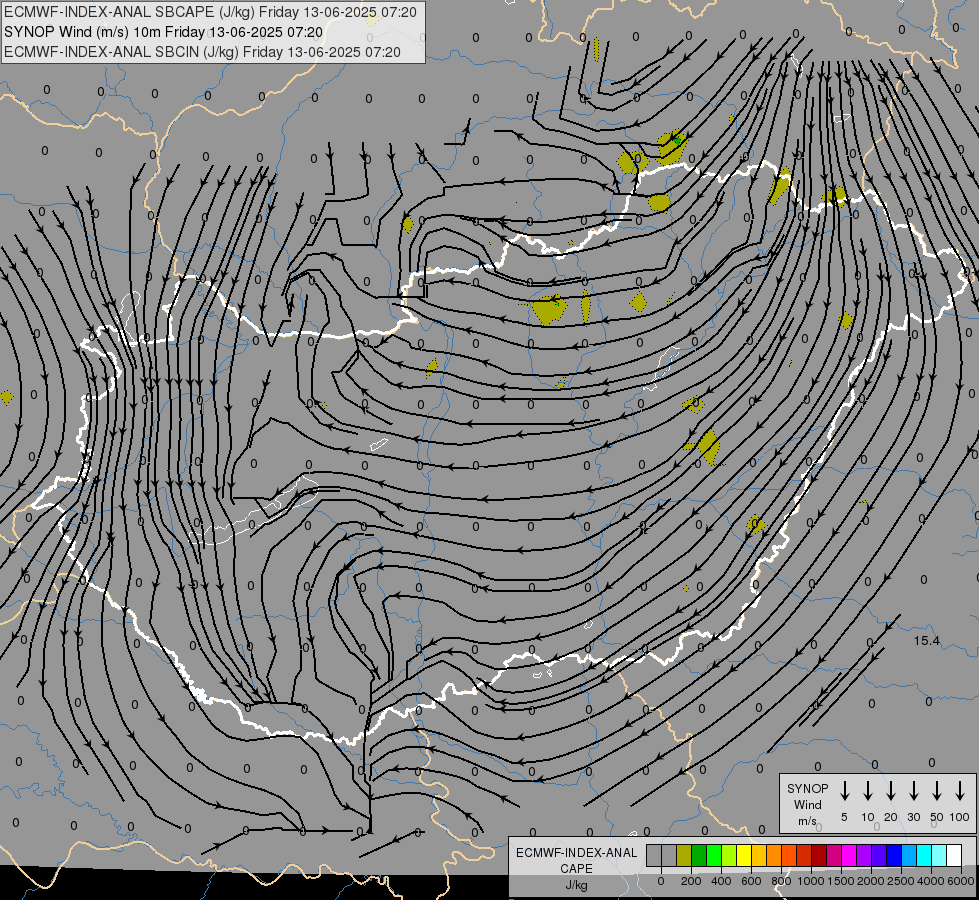Pick the sky blue swatch after 2500
Screen dimensions: 979x900
coord(910,855)
